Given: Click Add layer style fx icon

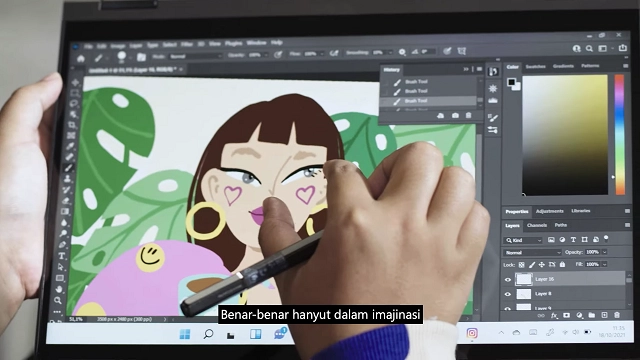Looking at the screenshot, I should coord(554,316).
